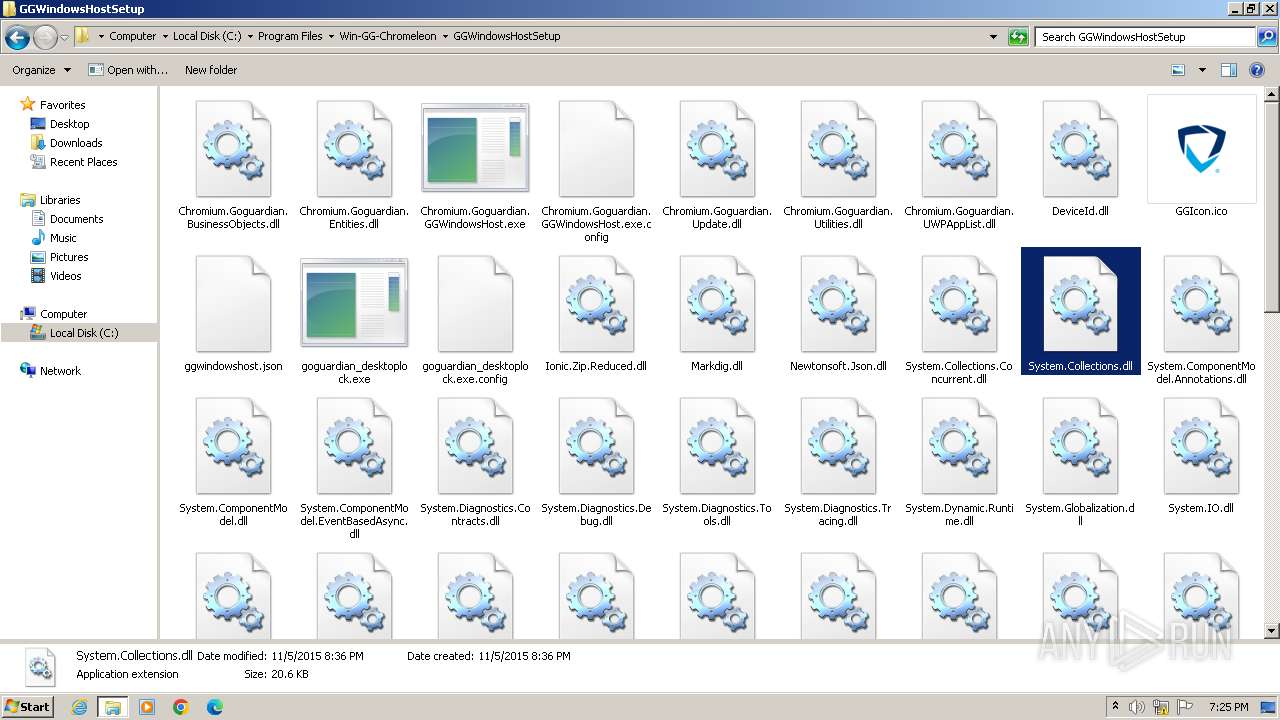Click the Forward navigation arrow
The image size is (1280, 720).
[45, 38]
